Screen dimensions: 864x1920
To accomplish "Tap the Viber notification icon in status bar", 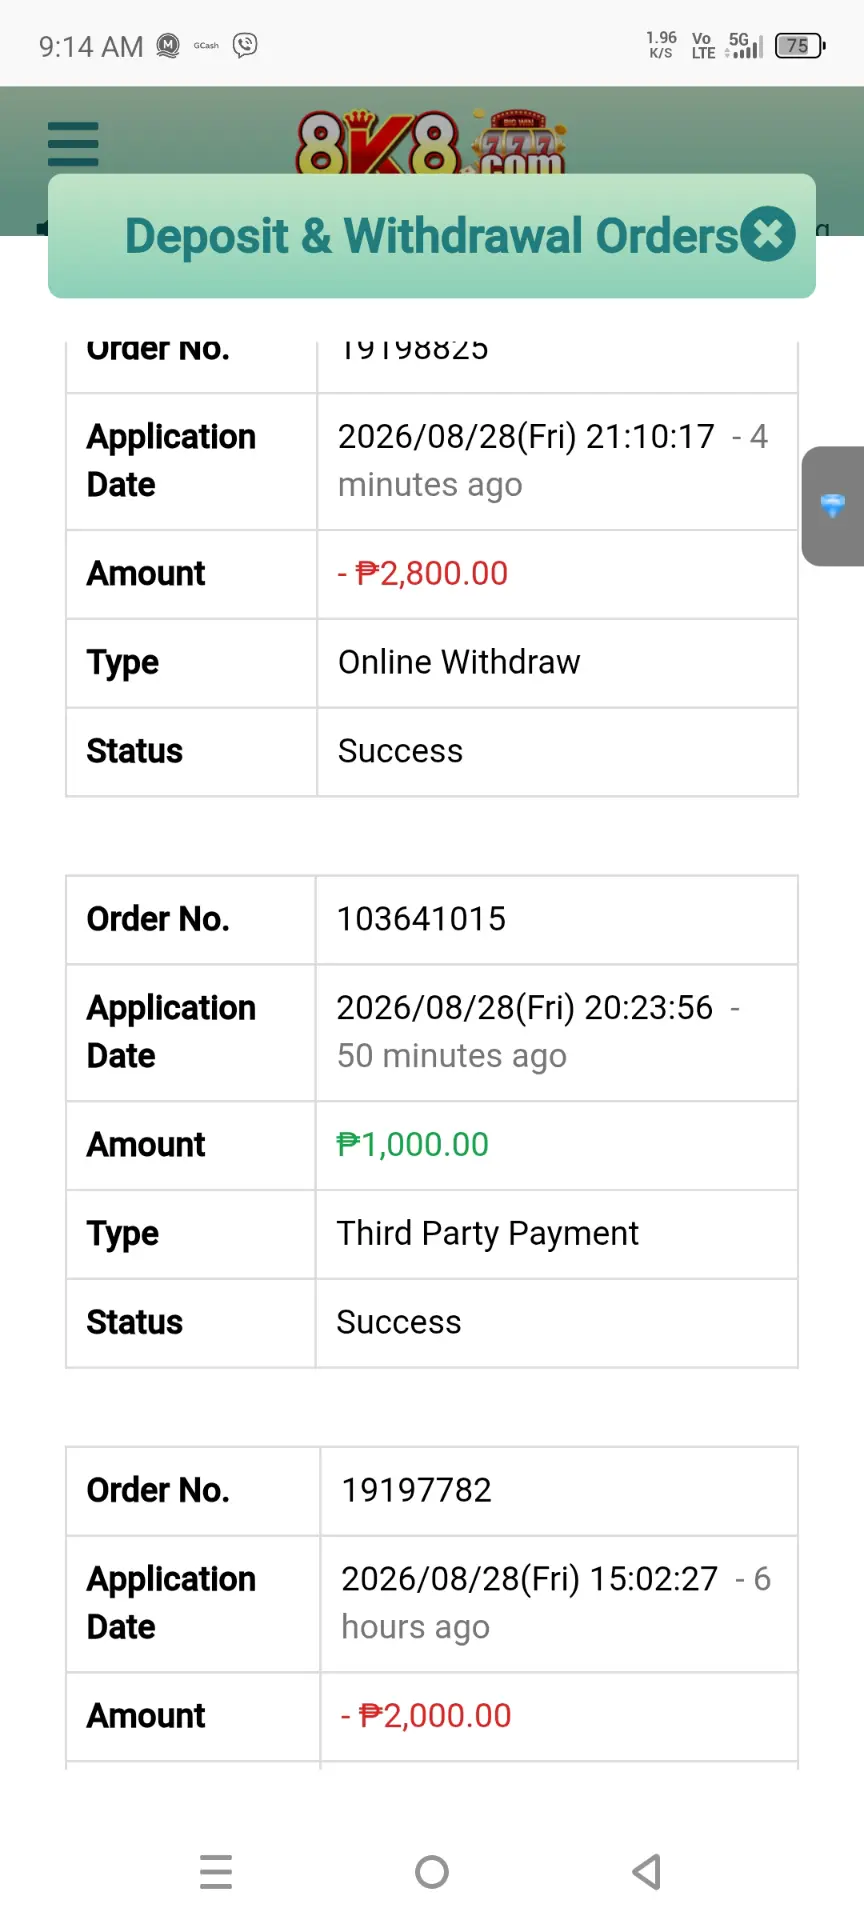I will point(245,45).
